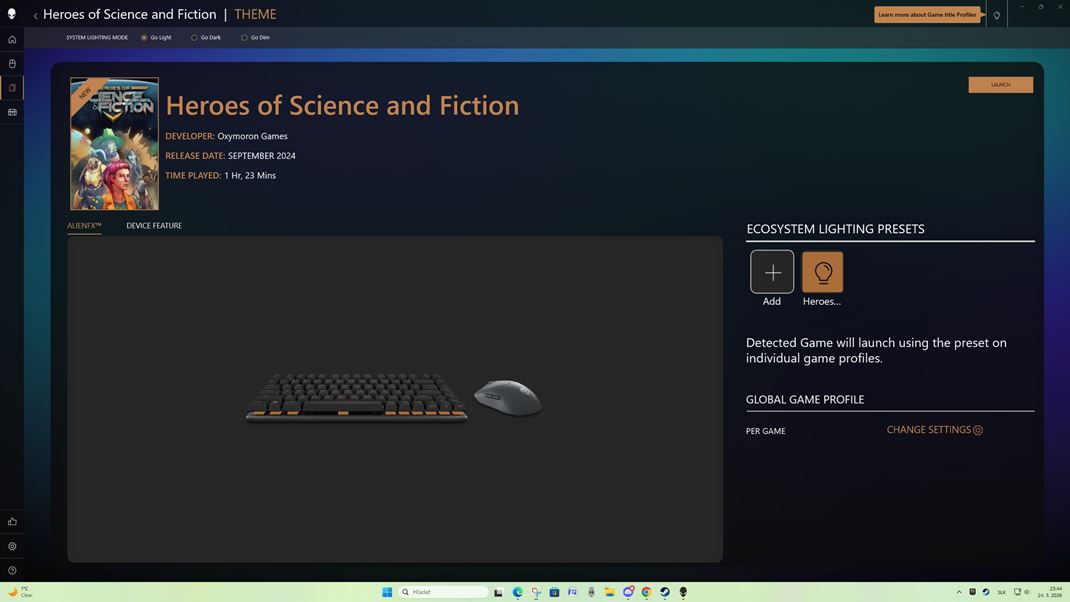
Task: Open the help question mark icon
Action: (12, 570)
